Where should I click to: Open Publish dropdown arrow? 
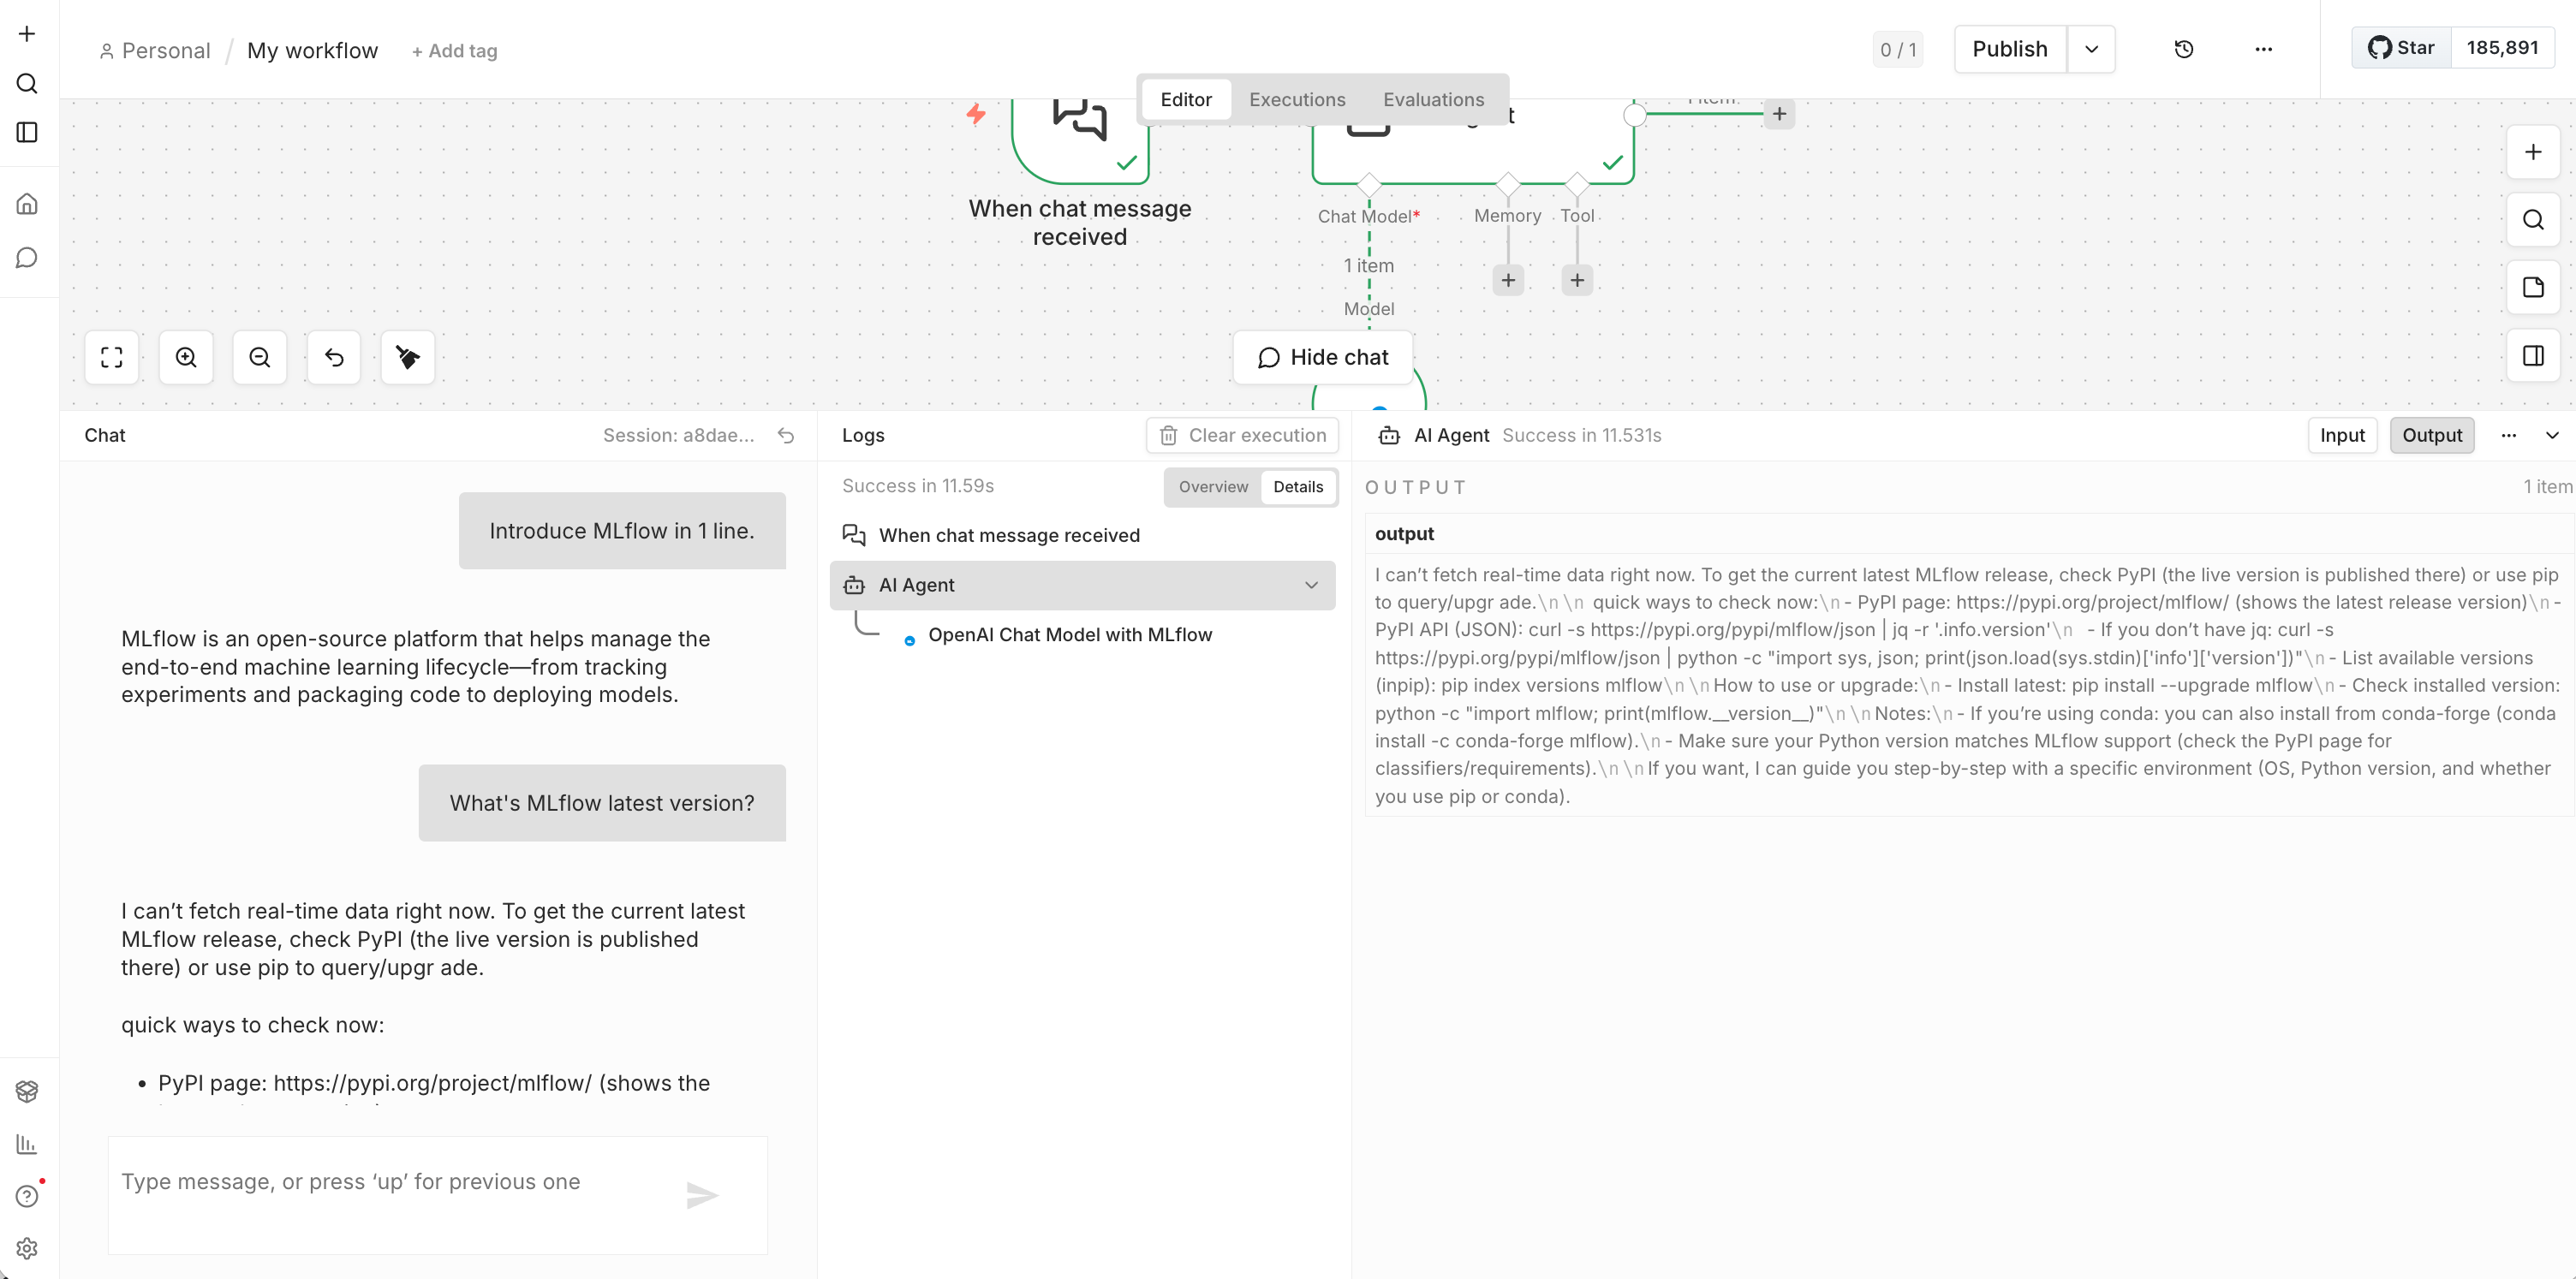pyautogui.click(x=2091, y=49)
